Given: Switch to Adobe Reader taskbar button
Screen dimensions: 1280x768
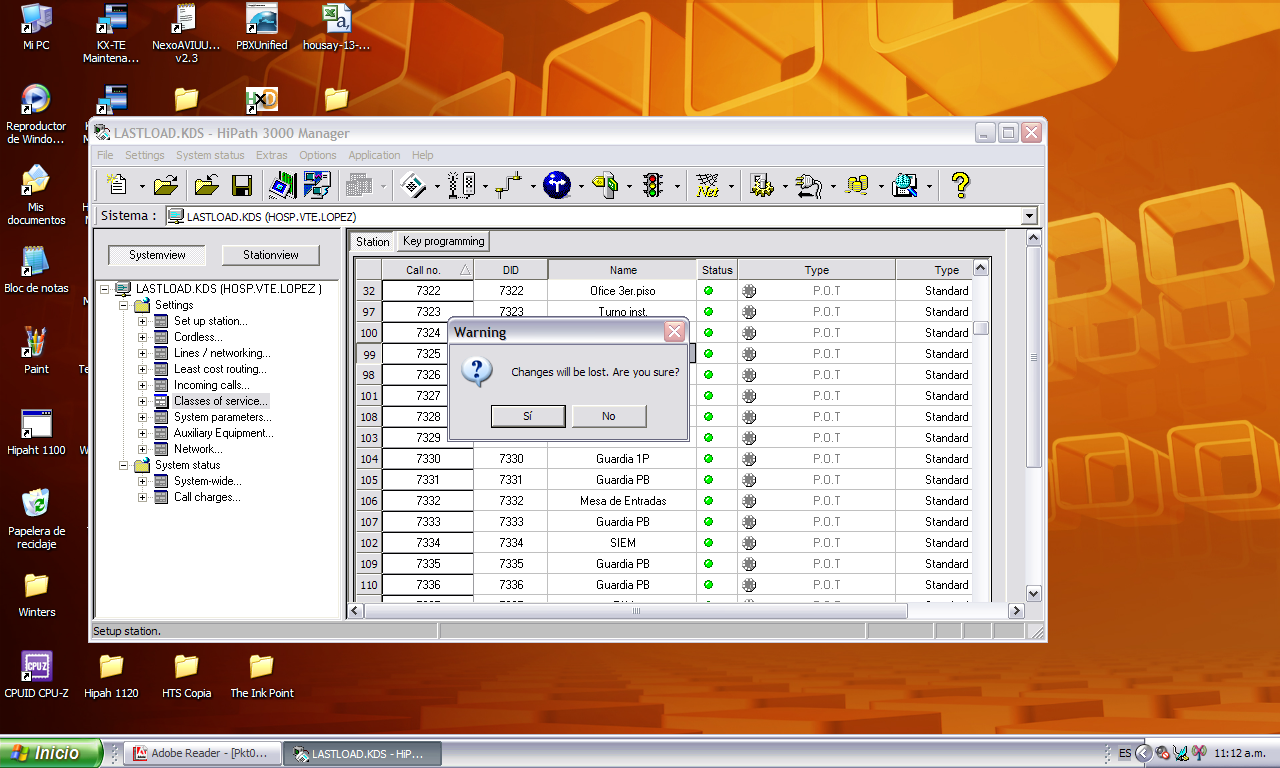Looking at the screenshot, I should click(x=202, y=754).
